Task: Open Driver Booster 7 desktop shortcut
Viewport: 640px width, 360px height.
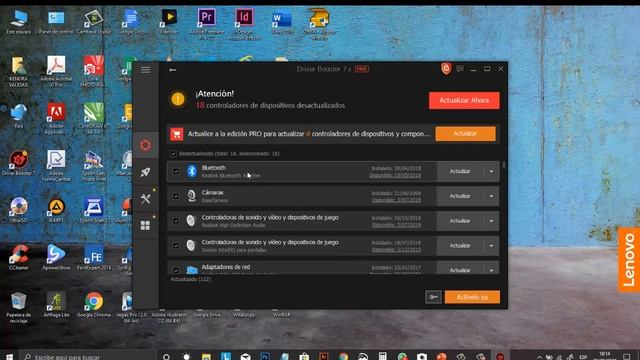Action: [x=18, y=163]
